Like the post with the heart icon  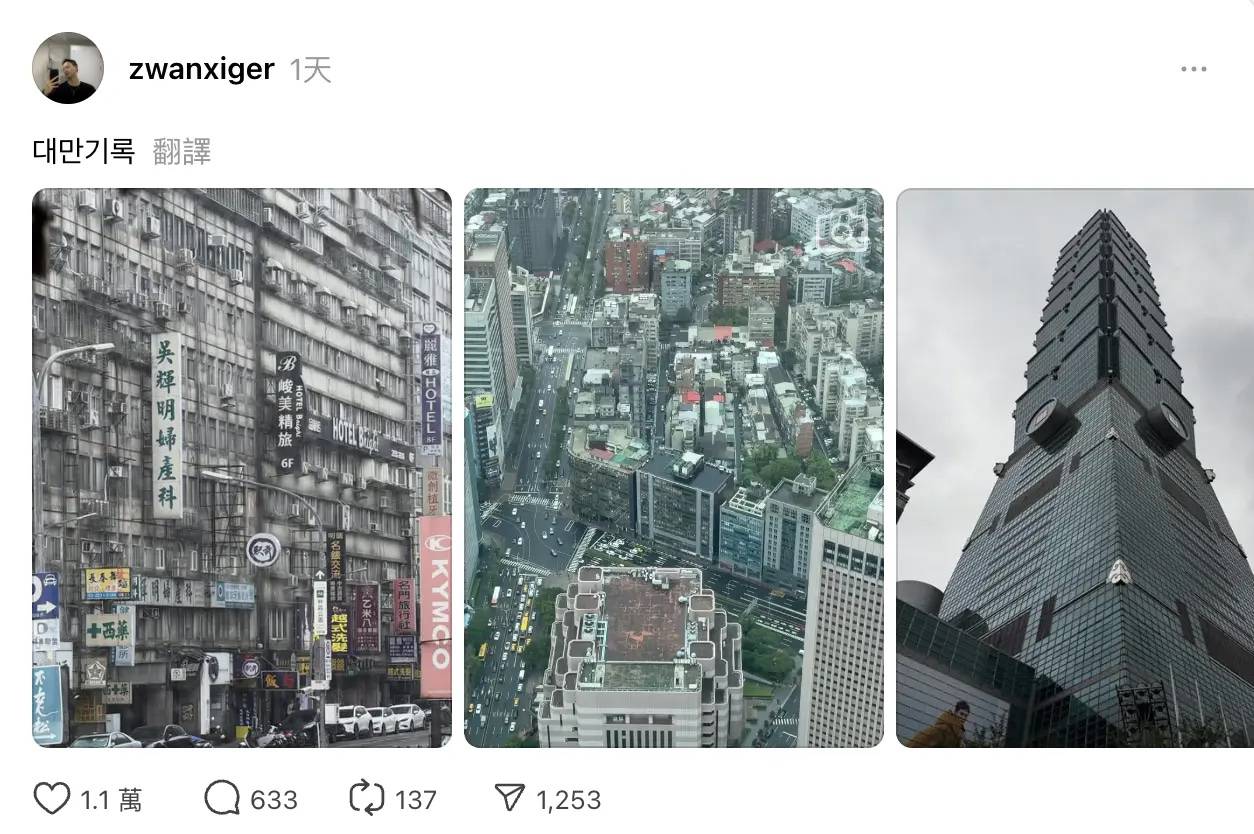coord(52,799)
